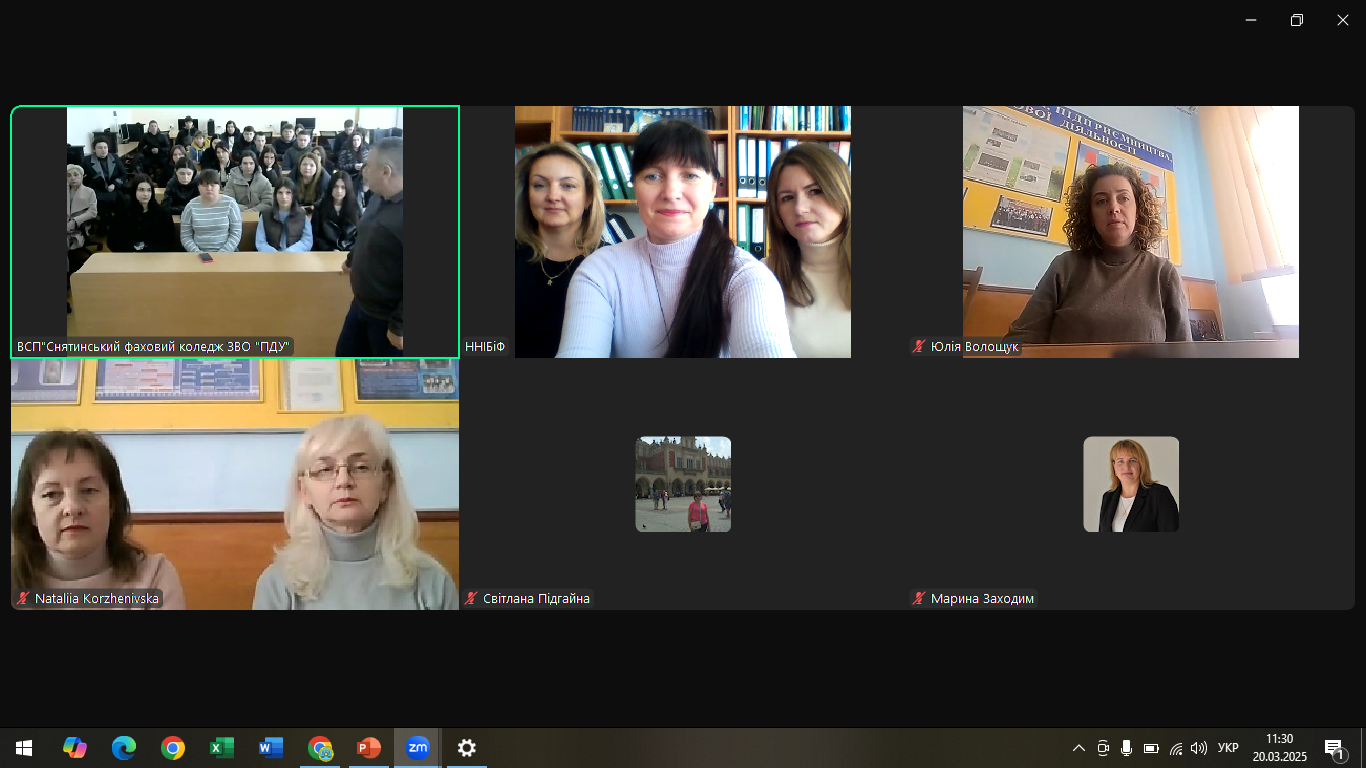
Task: Open the volume control in the tray
Action: (1199, 748)
